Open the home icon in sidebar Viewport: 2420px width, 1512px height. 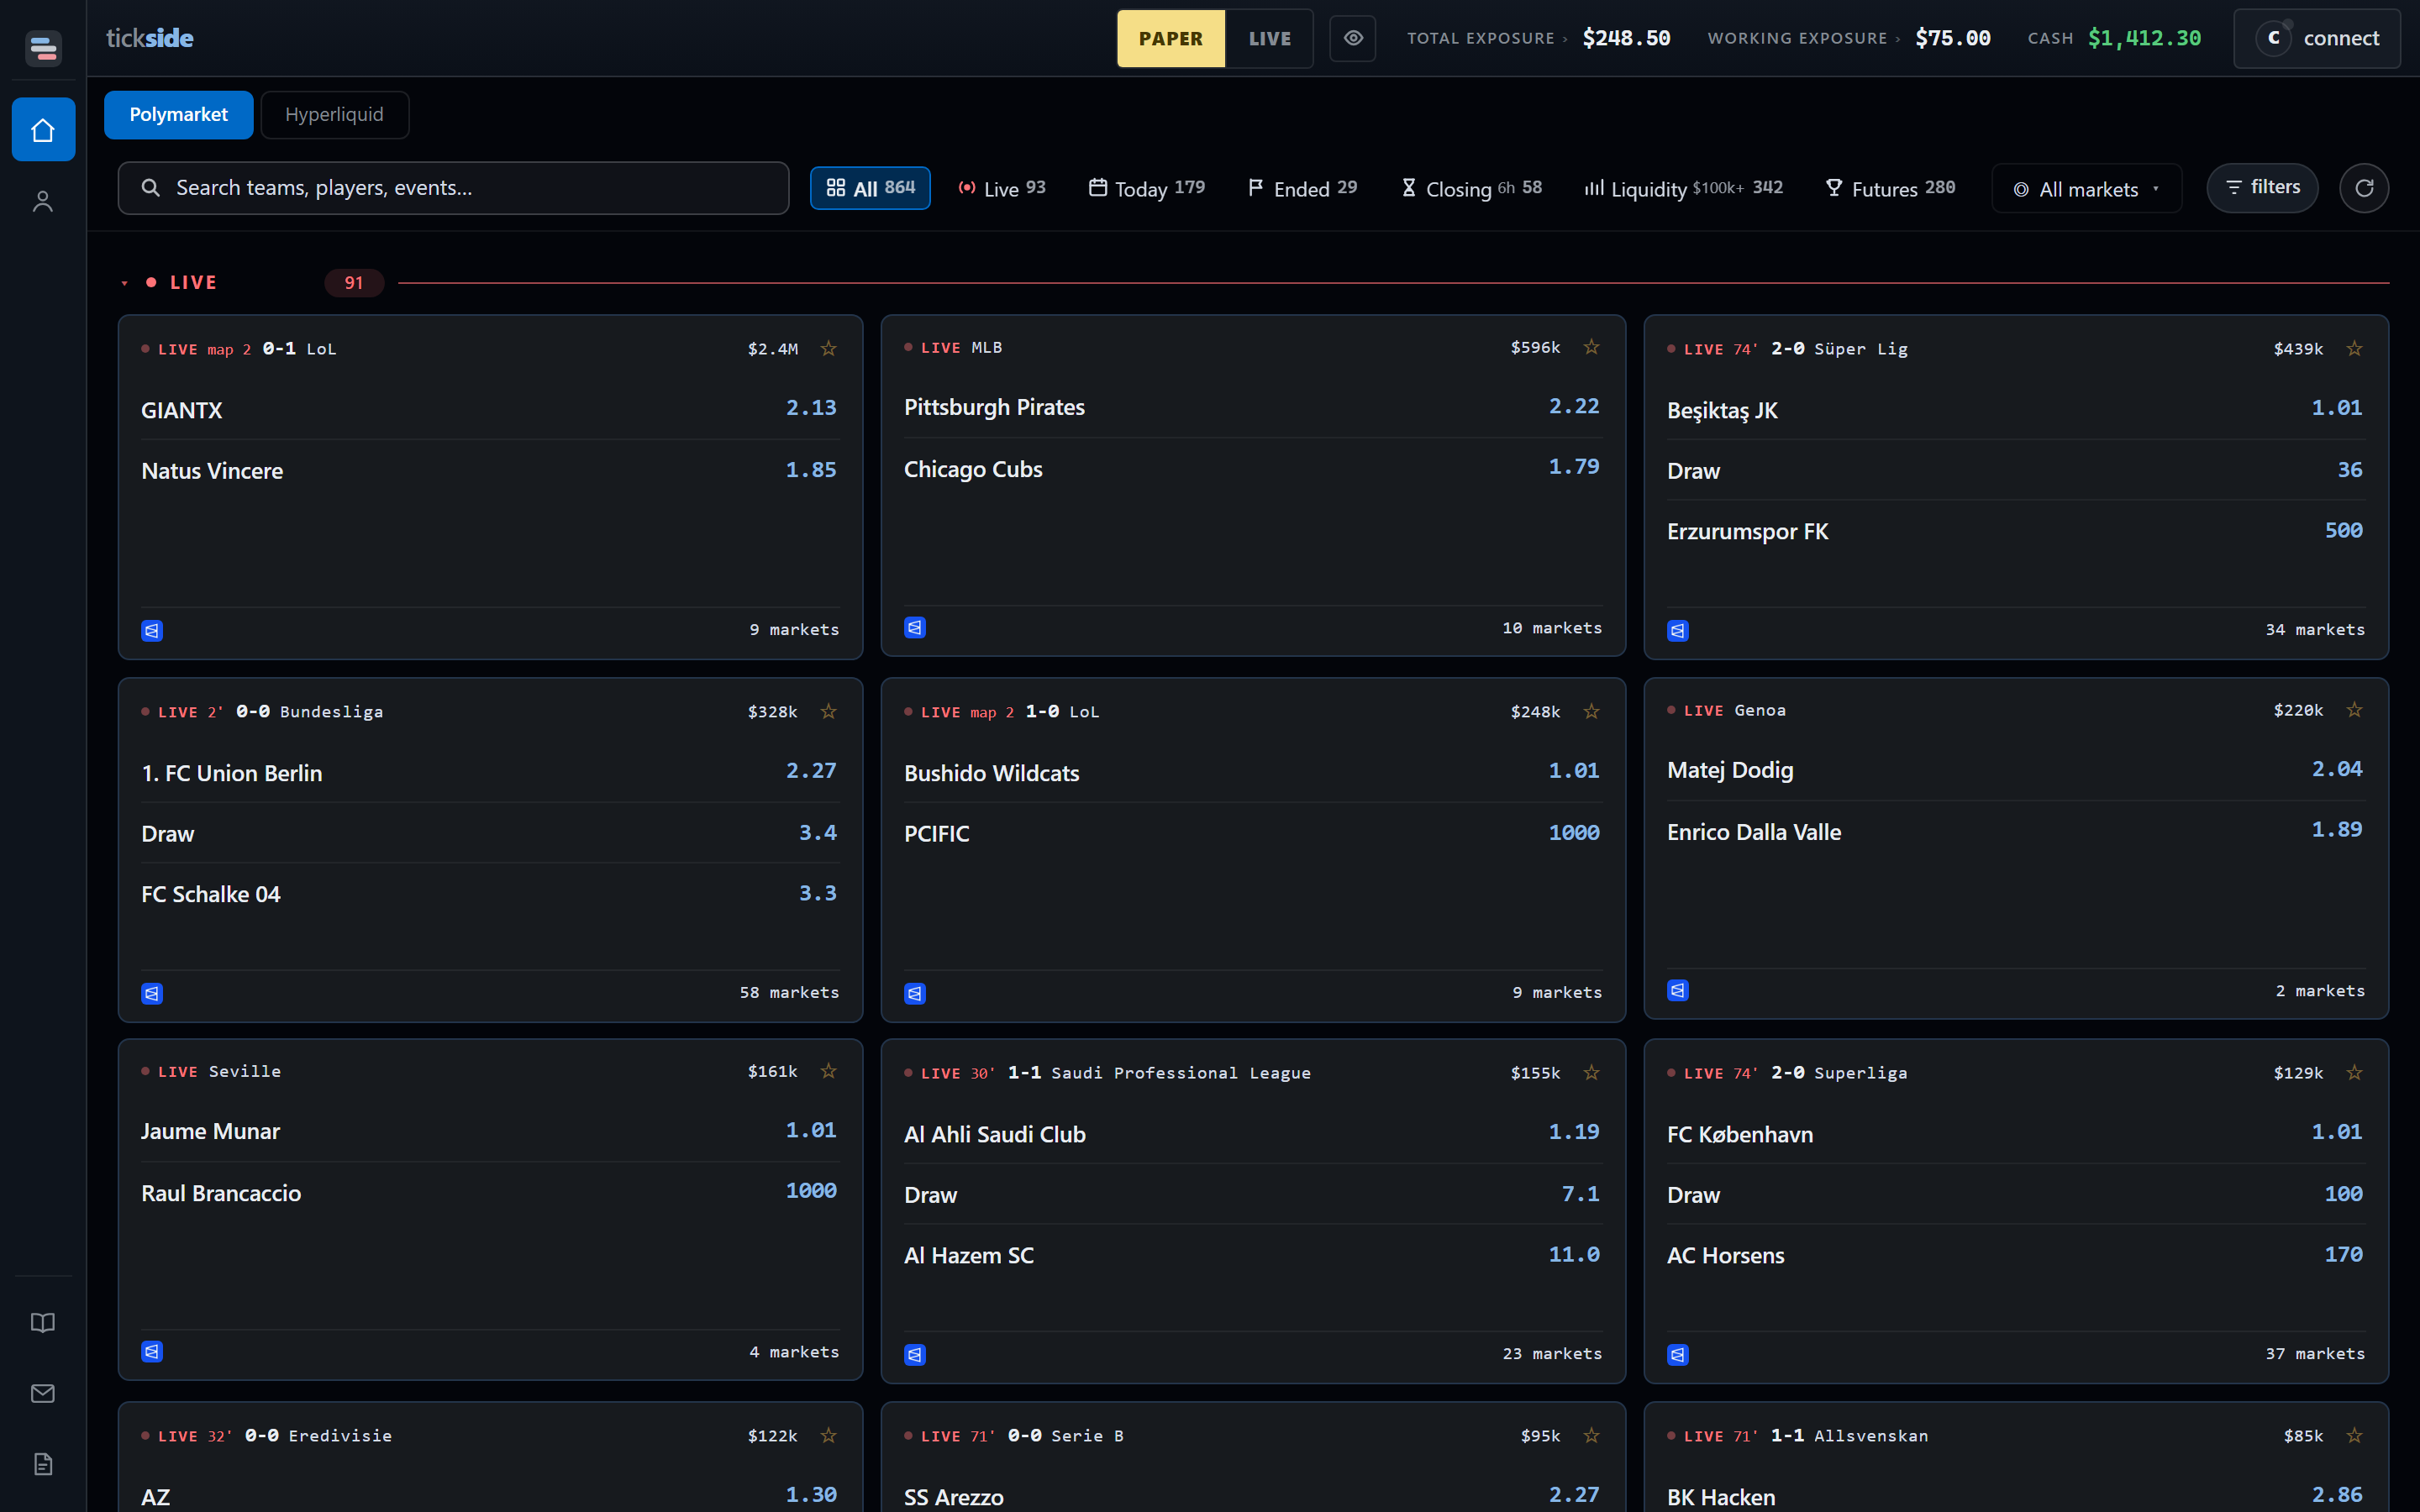pos(43,130)
